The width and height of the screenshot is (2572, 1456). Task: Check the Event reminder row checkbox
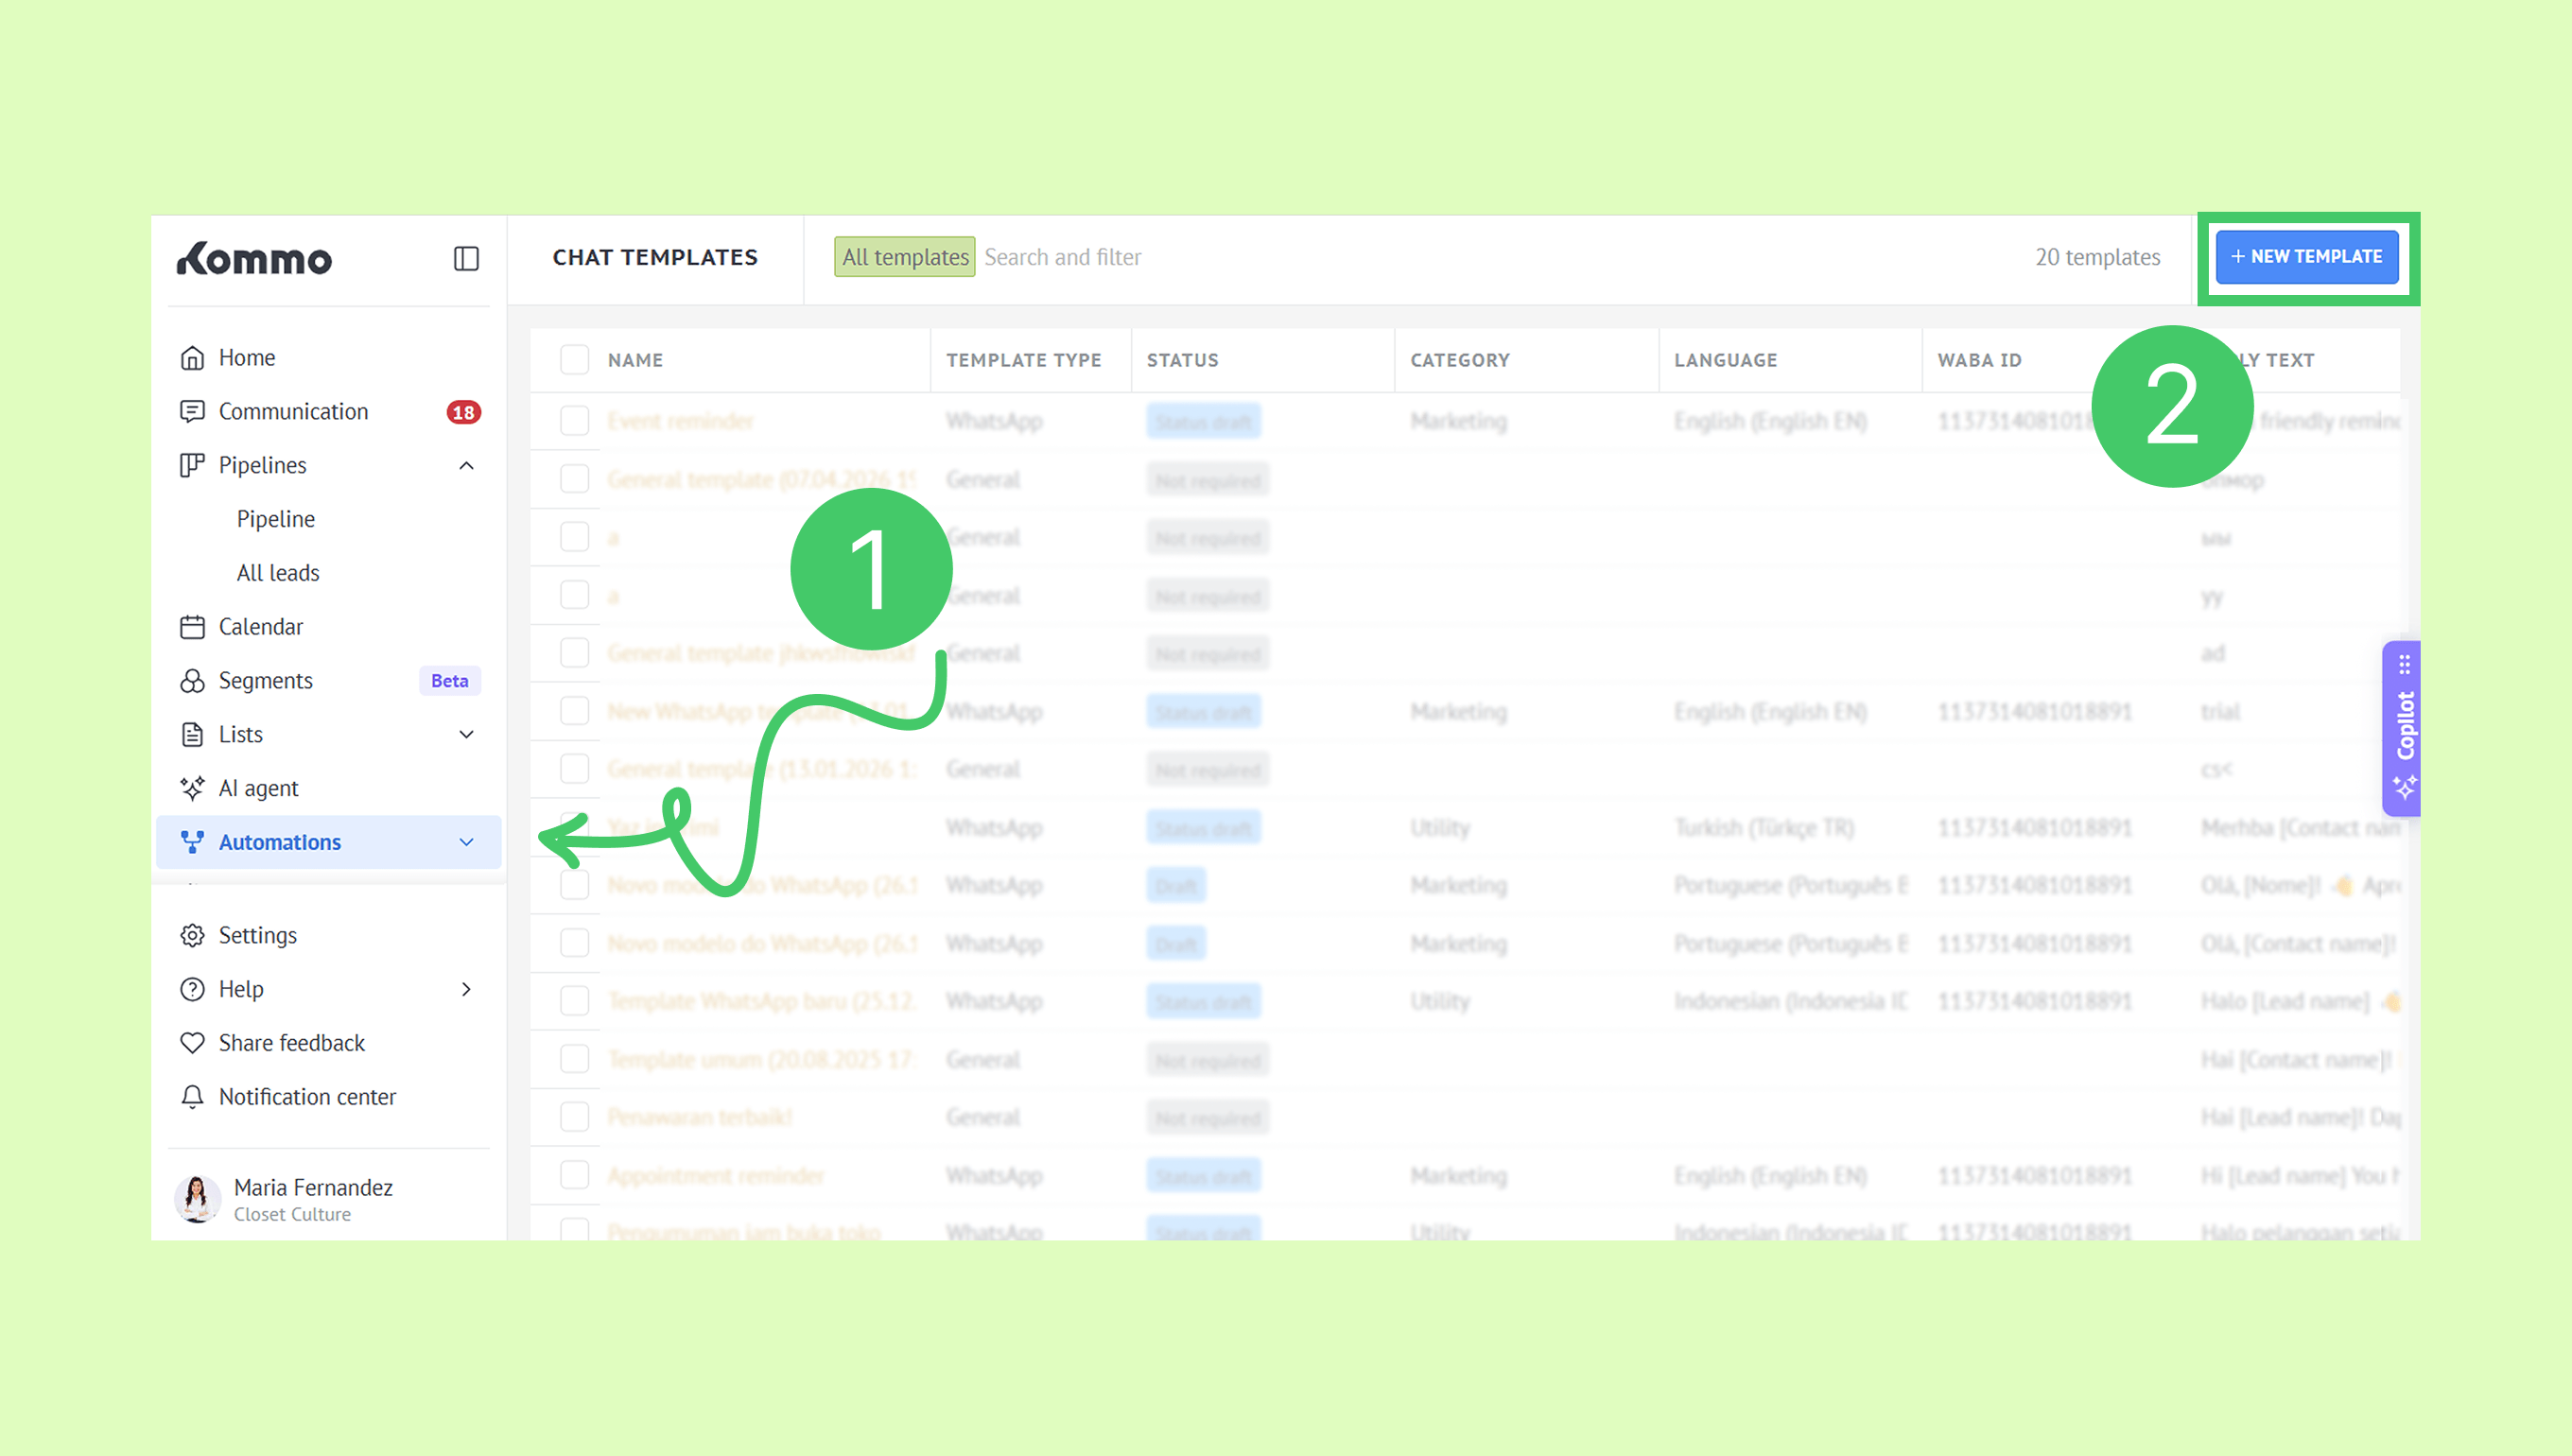click(x=575, y=421)
